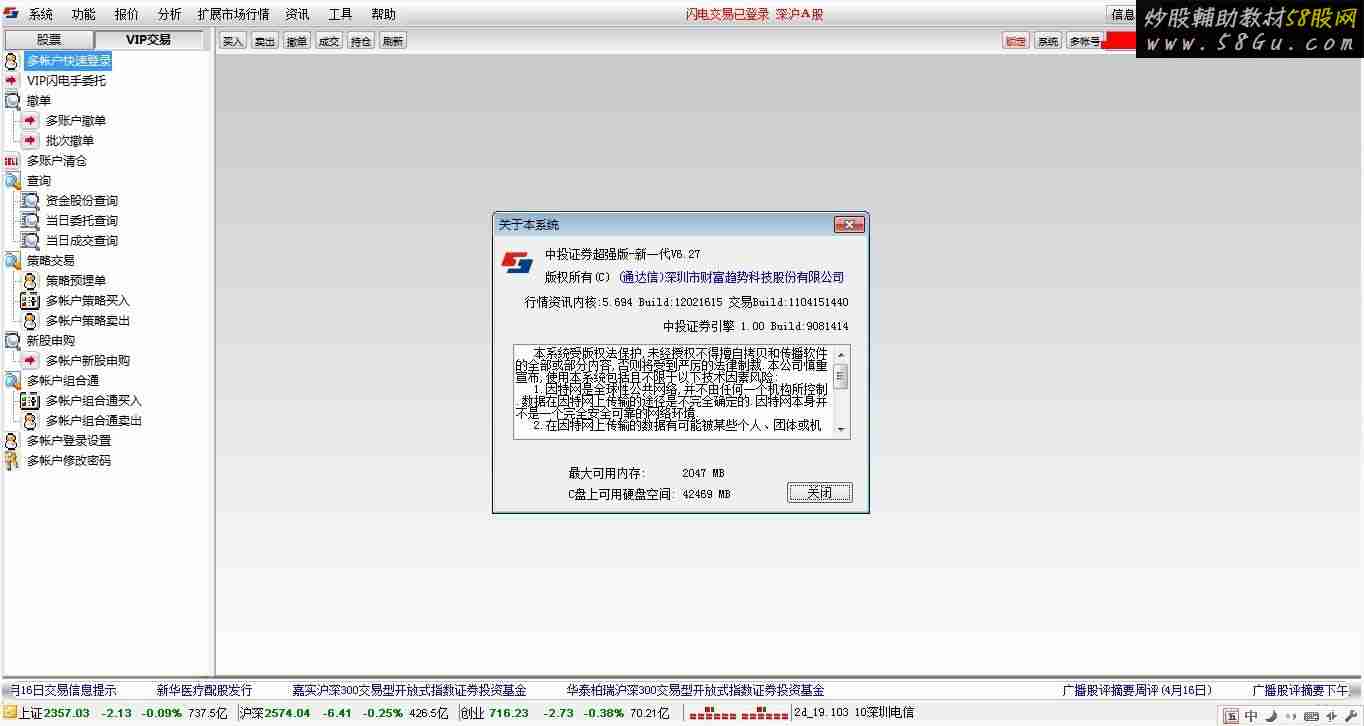Click the 买入 toolbar button
1364x726 pixels.
233,41
